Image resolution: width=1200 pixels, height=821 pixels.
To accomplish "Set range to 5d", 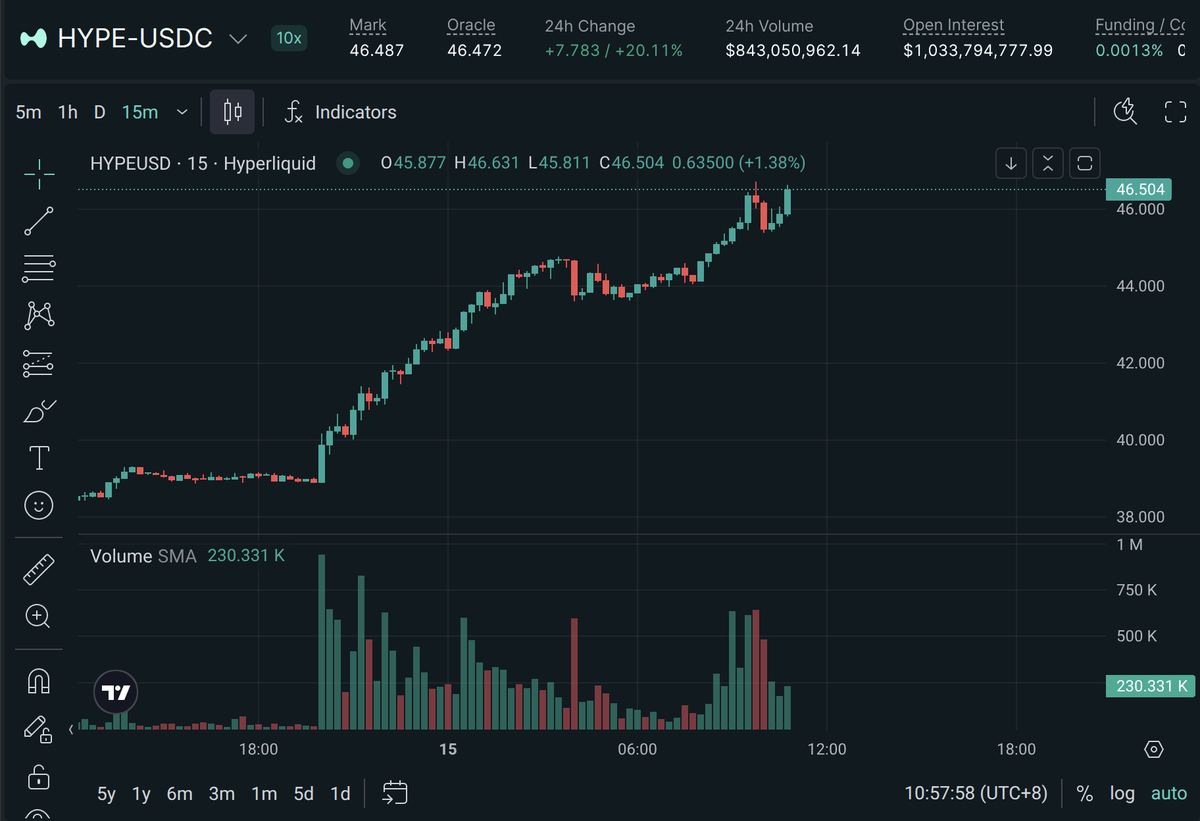I will (x=304, y=793).
